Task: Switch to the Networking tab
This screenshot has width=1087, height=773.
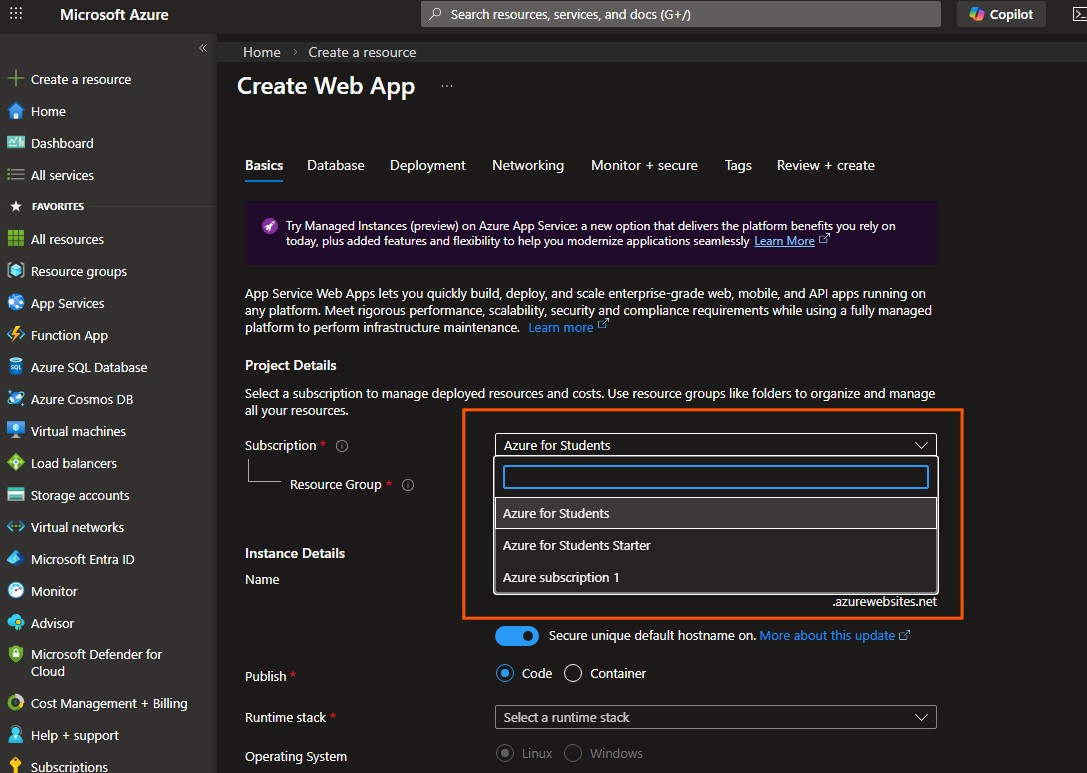Action: [x=528, y=166]
